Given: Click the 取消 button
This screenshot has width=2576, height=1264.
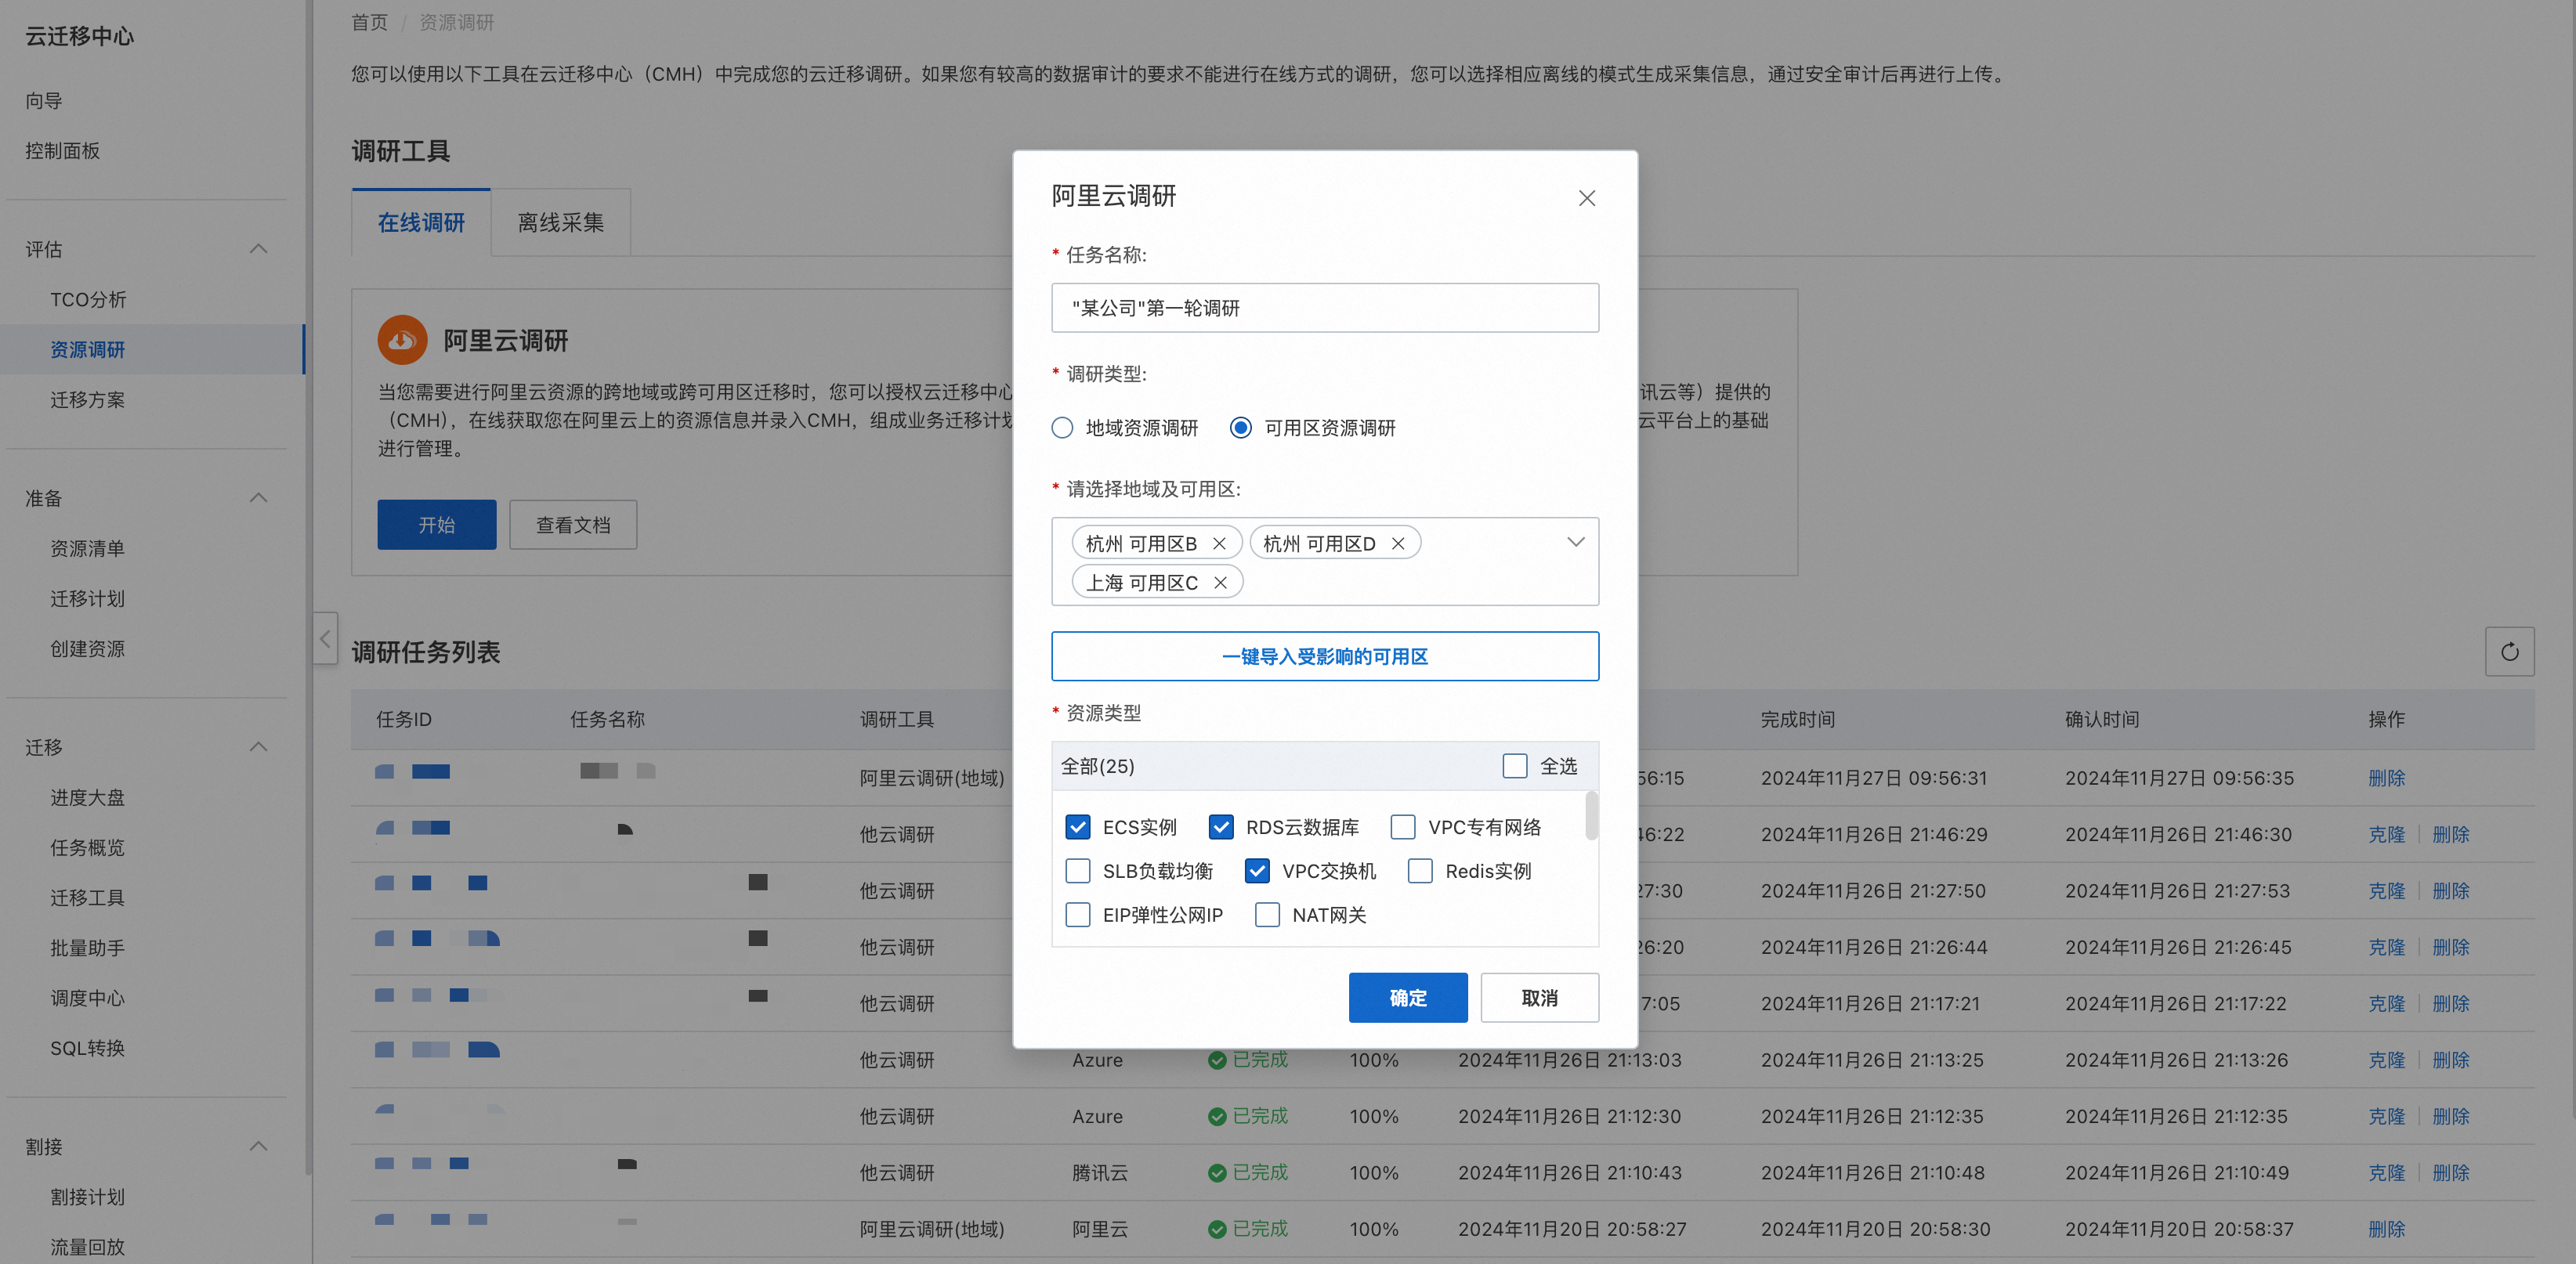Looking at the screenshot, I should 1539,997.
